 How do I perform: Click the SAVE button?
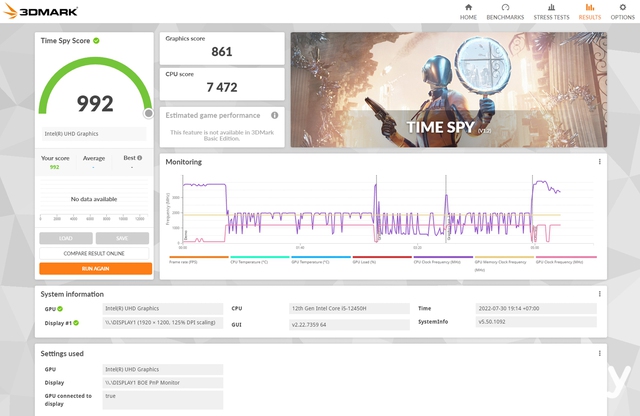pyautogui.click(x=122, y=238)
